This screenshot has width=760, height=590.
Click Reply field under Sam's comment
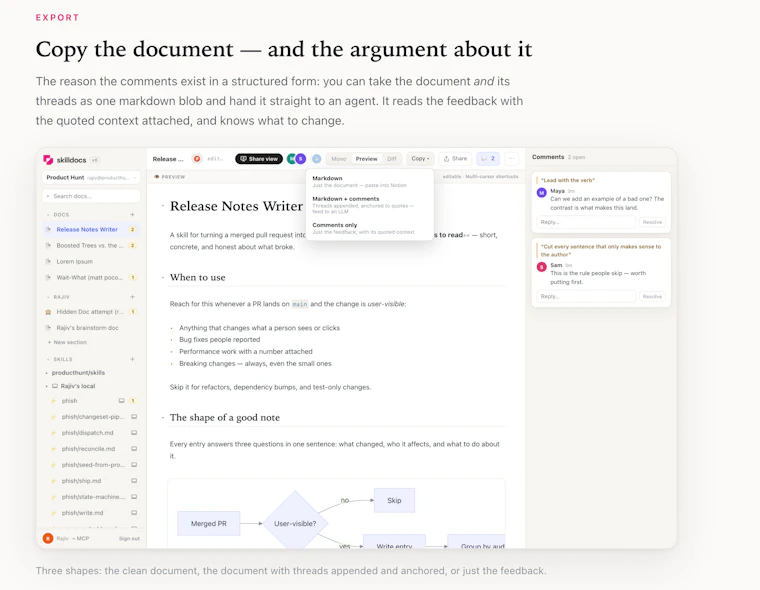point(586,296)
